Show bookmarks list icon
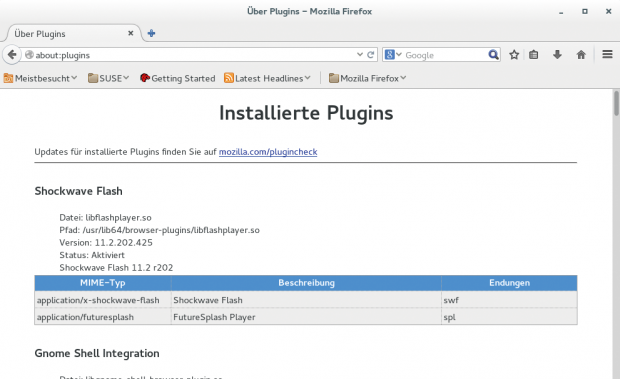The height and width of the screenshot is (379, 620). [534, 55]
